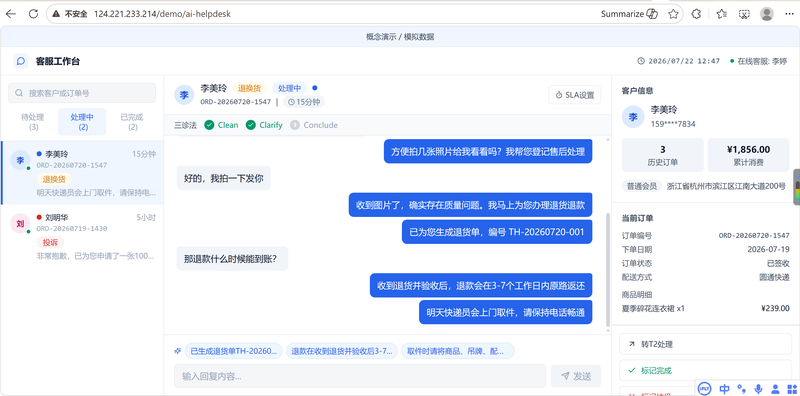The image size is (800, 396).
Task: Open 李美玲 conversation in the list
Action: click(x=82, y=173)
